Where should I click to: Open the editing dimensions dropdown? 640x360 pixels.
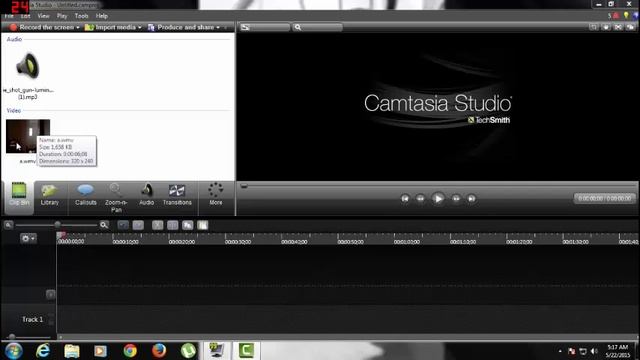(x=264, y=27)
